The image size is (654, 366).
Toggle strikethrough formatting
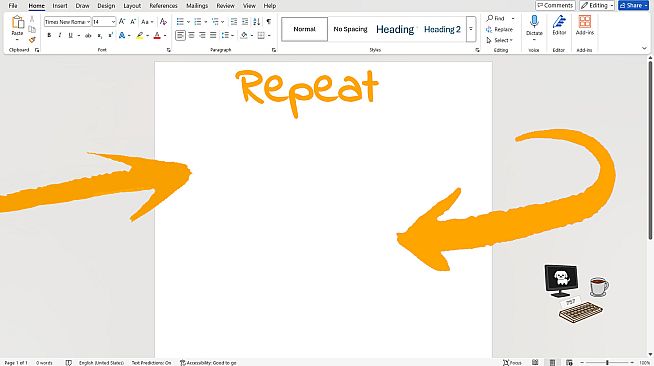pos(88,35)
